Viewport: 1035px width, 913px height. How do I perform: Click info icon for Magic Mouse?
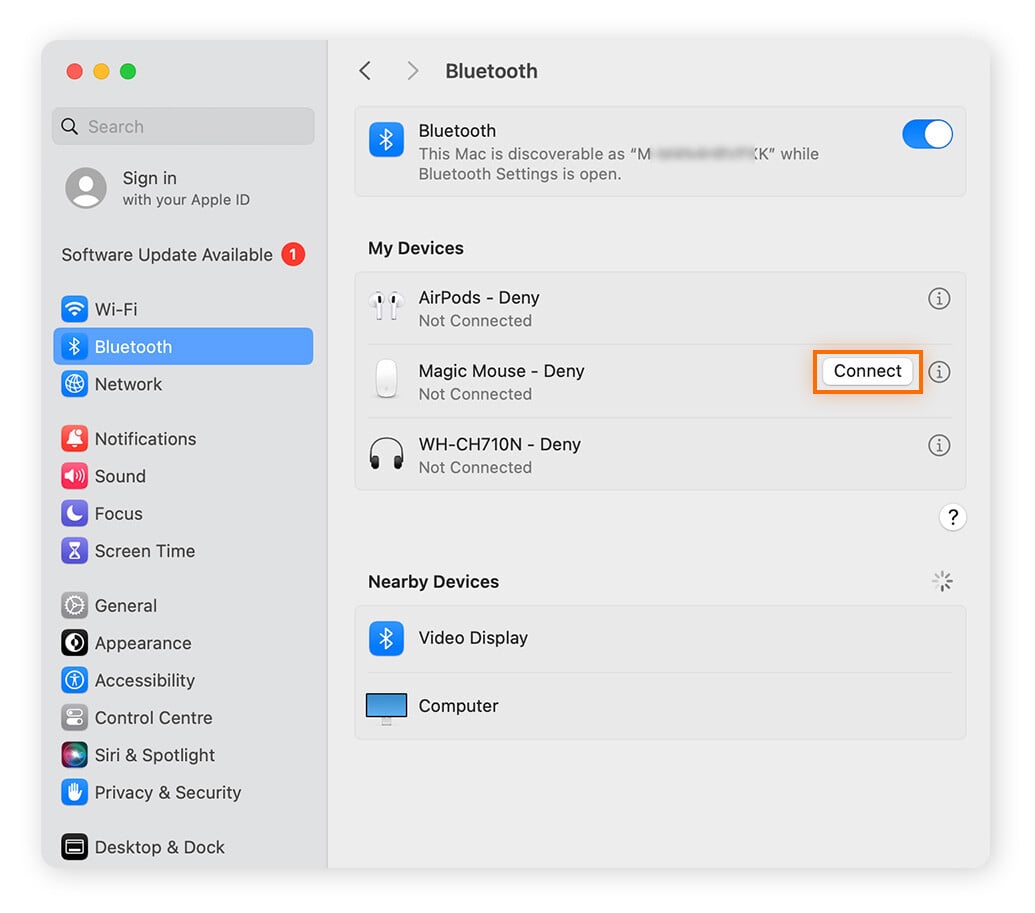point(938,372)
